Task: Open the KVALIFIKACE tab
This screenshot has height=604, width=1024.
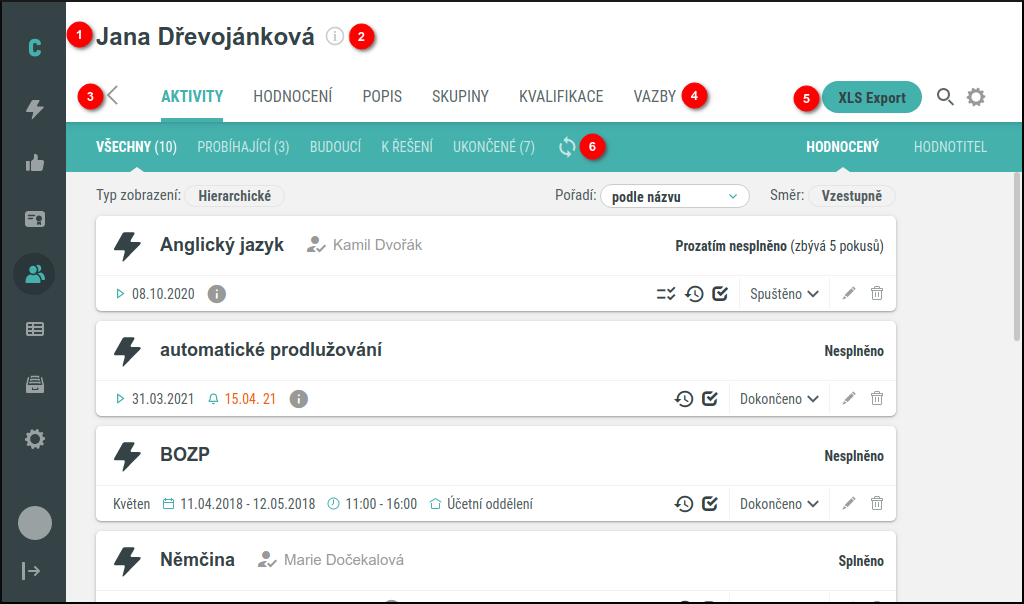Action: [561, 97]
